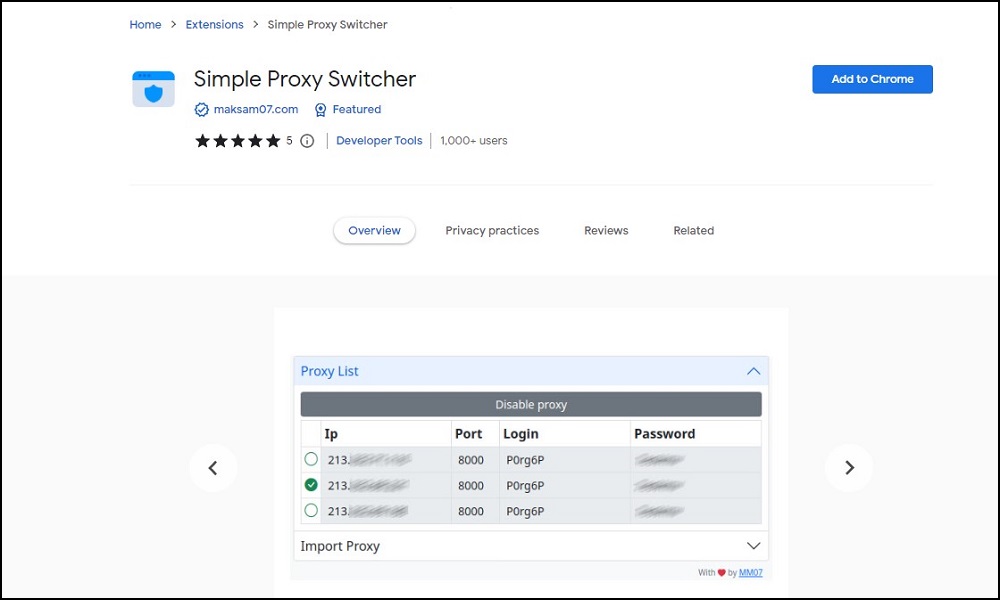Select the third proxy radio button
Viewport: 1000px width, 600px height.
coord(311,510)
